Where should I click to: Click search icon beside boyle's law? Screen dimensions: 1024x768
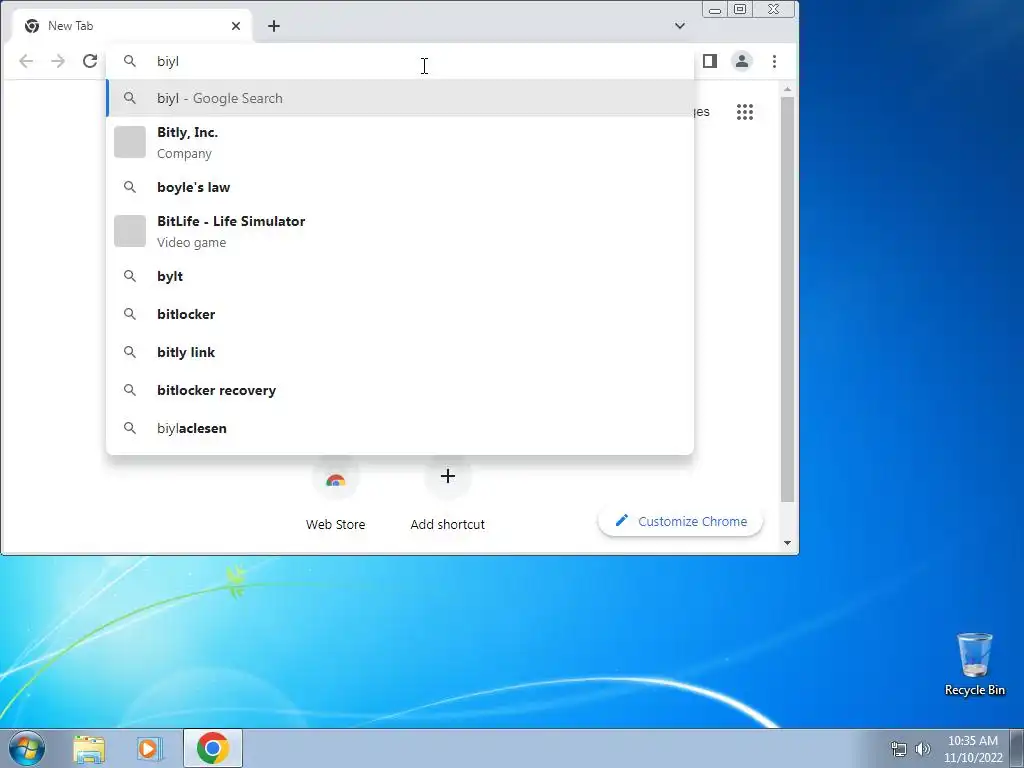(130, 187)
